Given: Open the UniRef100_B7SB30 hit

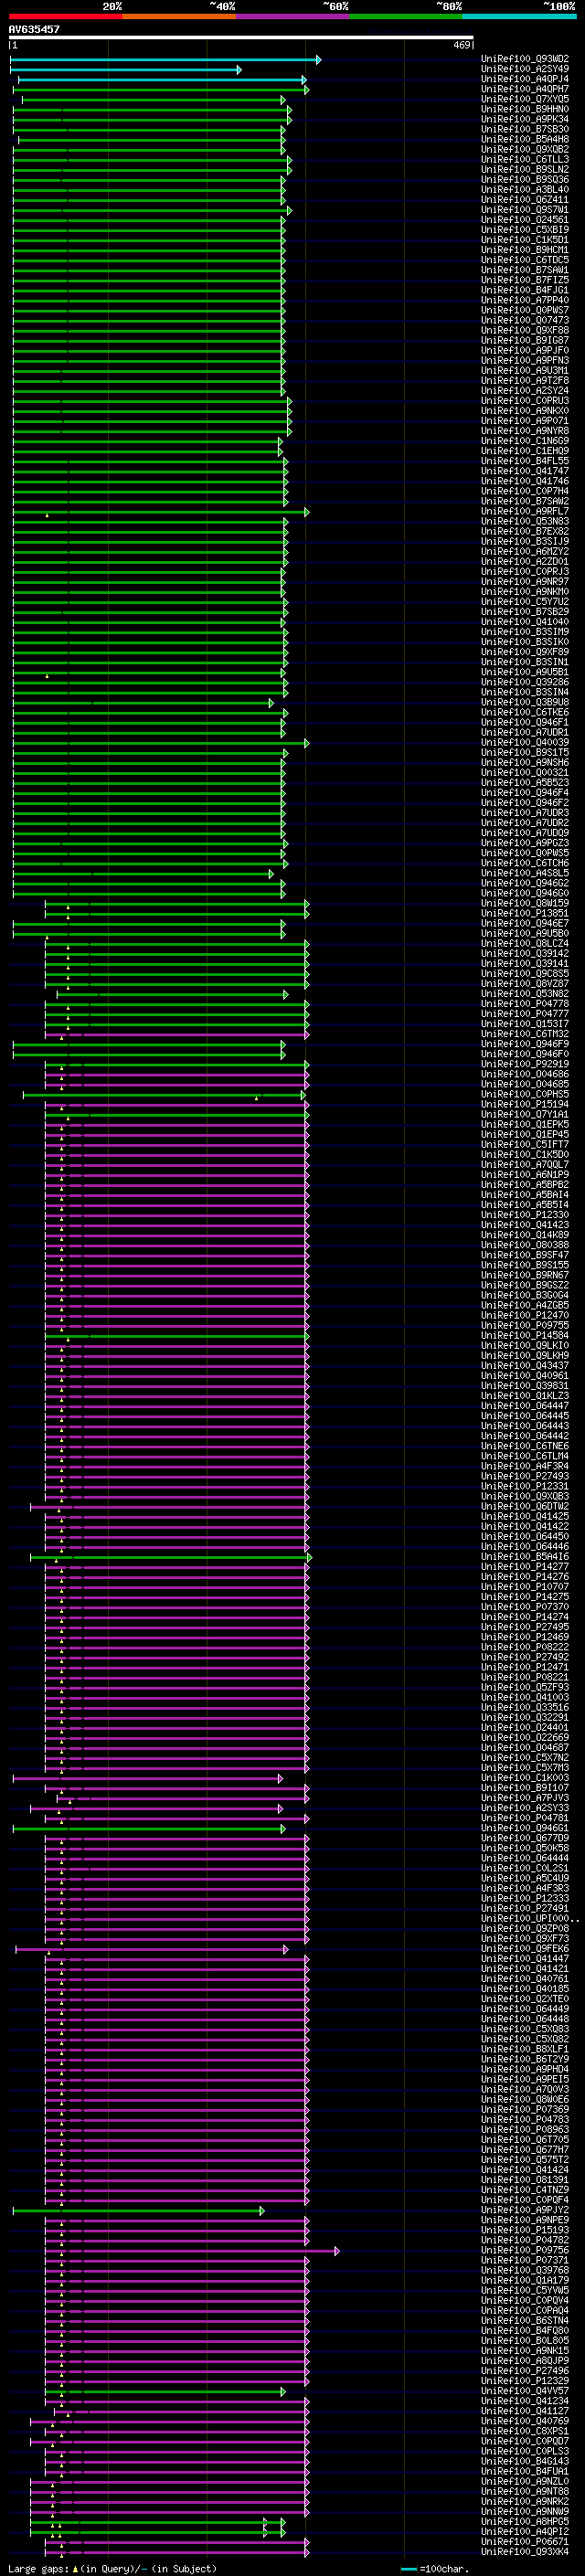Looking at the screenshot, I should pos(525,129).
